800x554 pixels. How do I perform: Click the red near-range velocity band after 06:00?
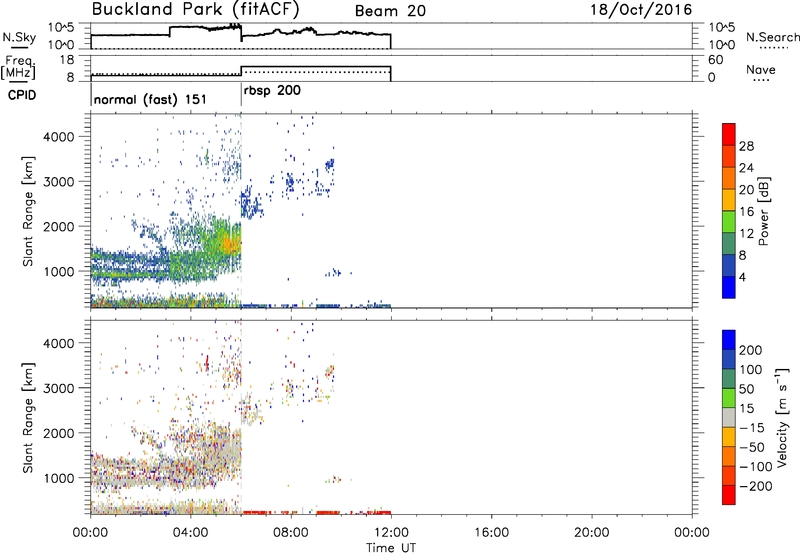(316, 512)
